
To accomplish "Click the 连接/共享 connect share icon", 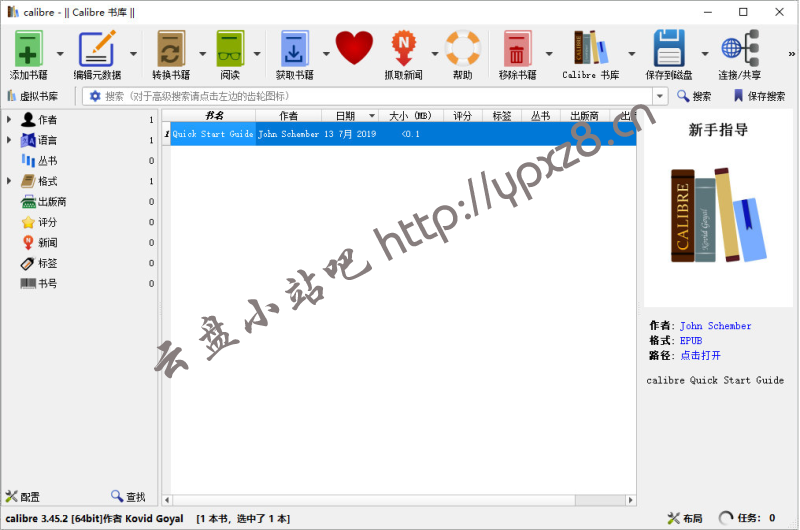I will point(740,48).
